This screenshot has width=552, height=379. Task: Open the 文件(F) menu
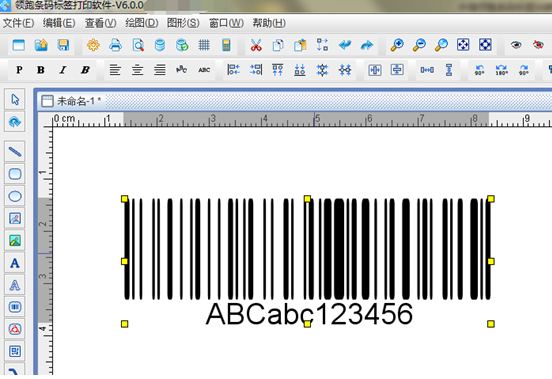(18, 23)
